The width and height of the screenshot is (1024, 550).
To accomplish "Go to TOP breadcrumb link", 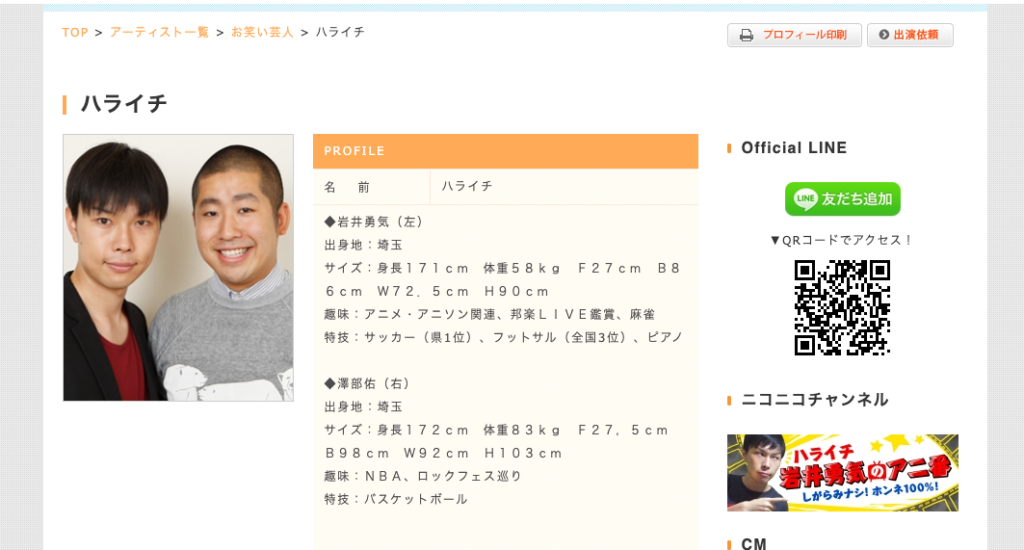I will [74, 33].
